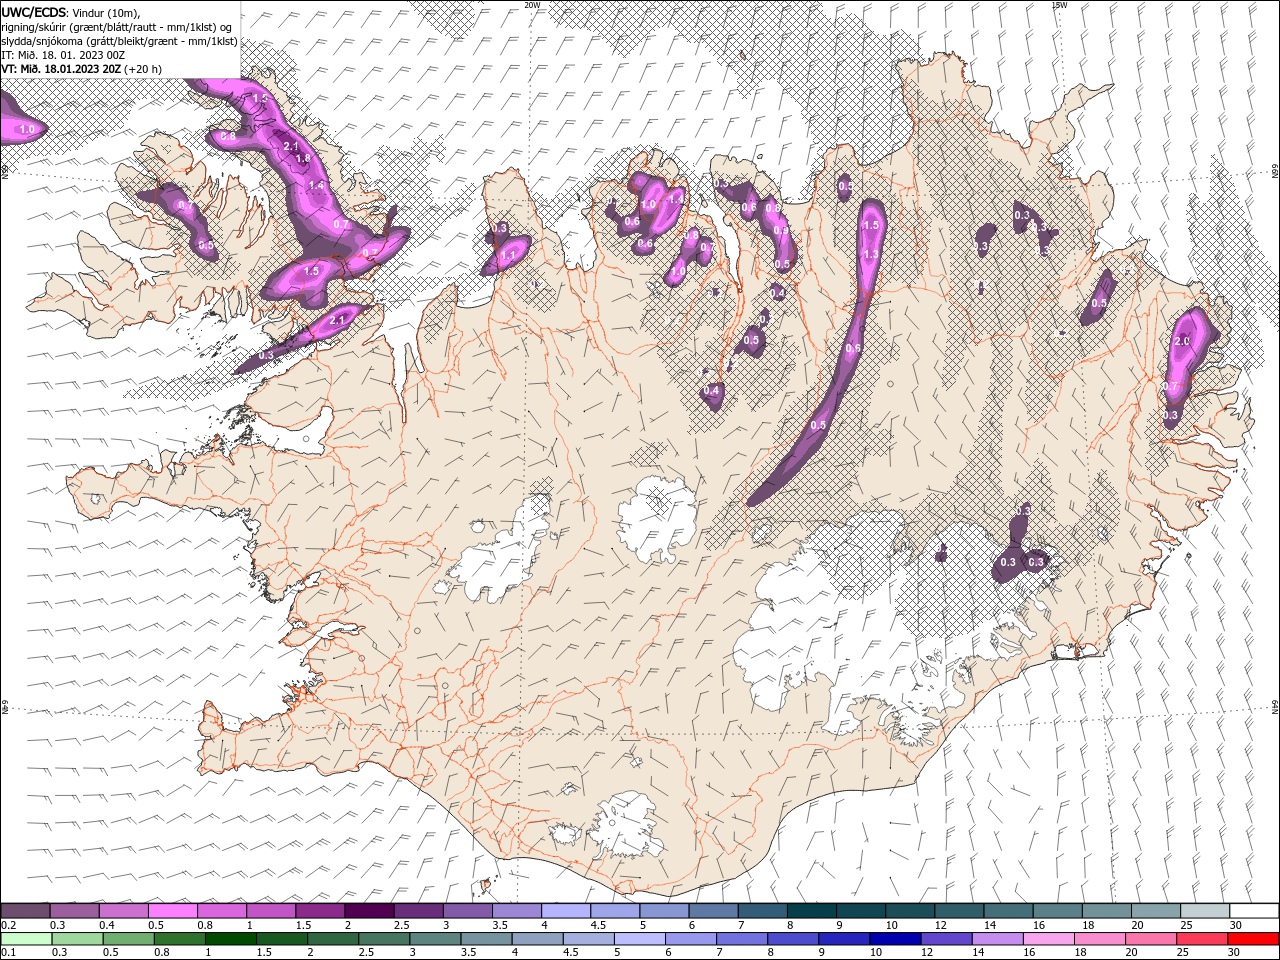Click the 2.0 snowfall value on east coast

pyautogui.click(x=1182, y=341)
